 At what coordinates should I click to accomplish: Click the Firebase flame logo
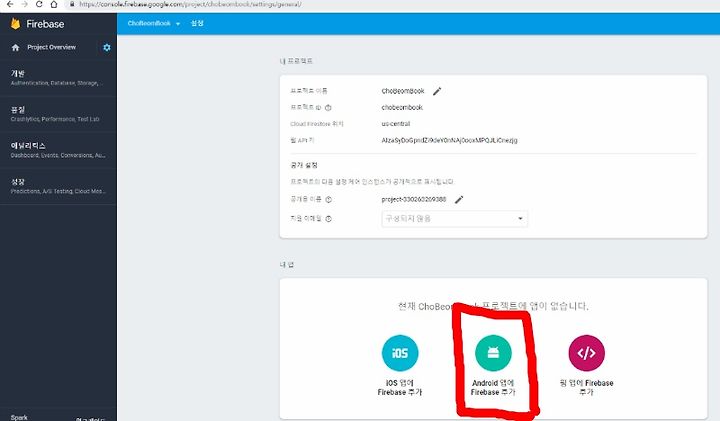click(x=15, y=24)
